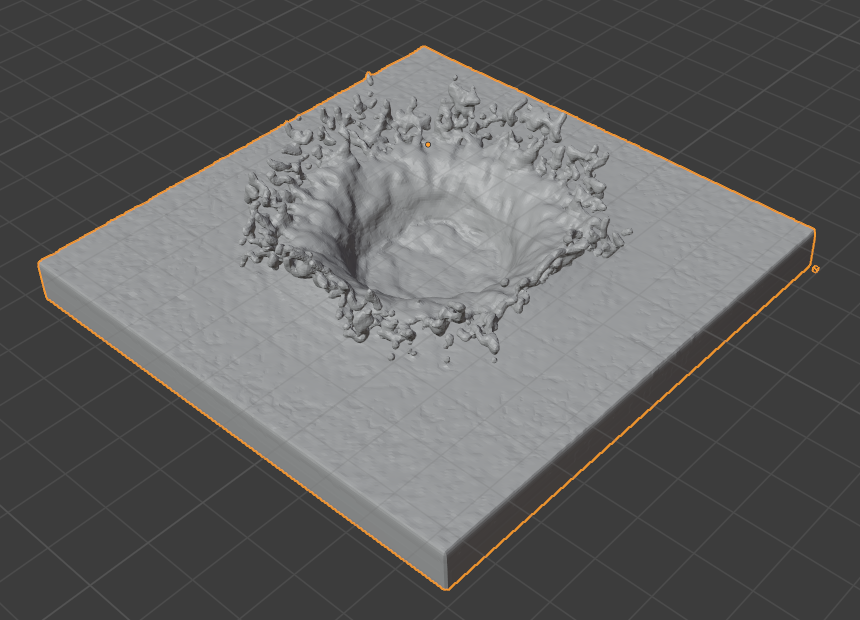Click the orange origin point marker

(427, 145)
